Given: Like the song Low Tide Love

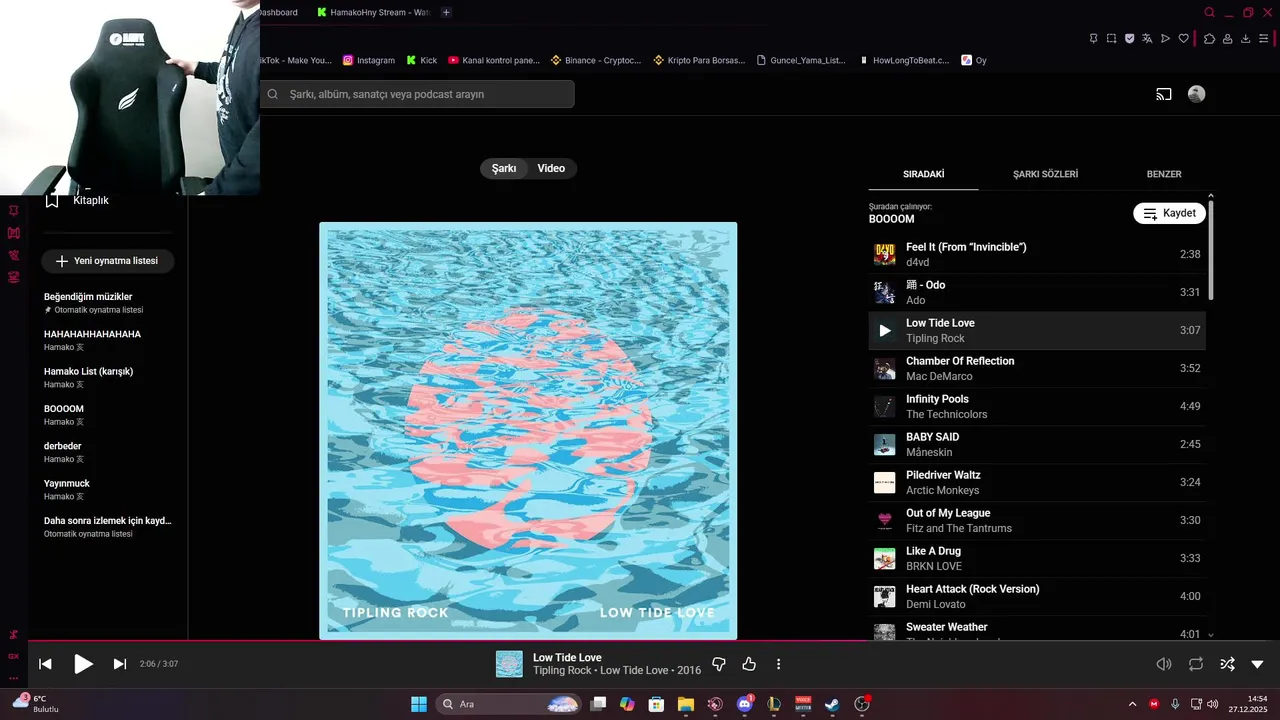Looking at the screenshot, I should point(749,664).
